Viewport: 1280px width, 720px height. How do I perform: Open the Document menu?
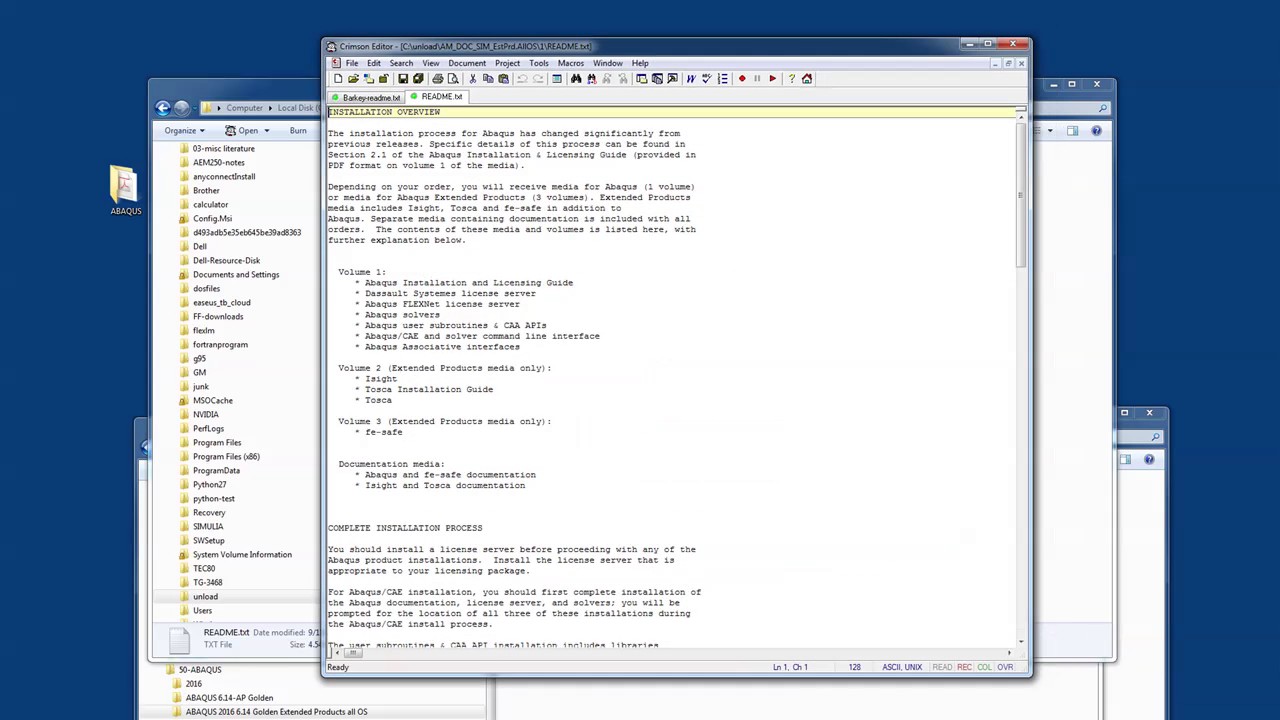467,63
